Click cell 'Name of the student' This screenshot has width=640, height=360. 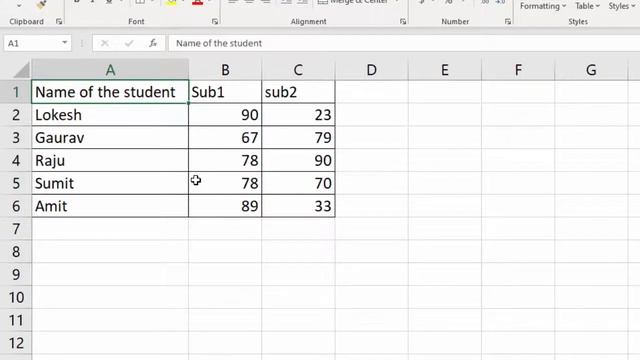[x=110, y=92]
